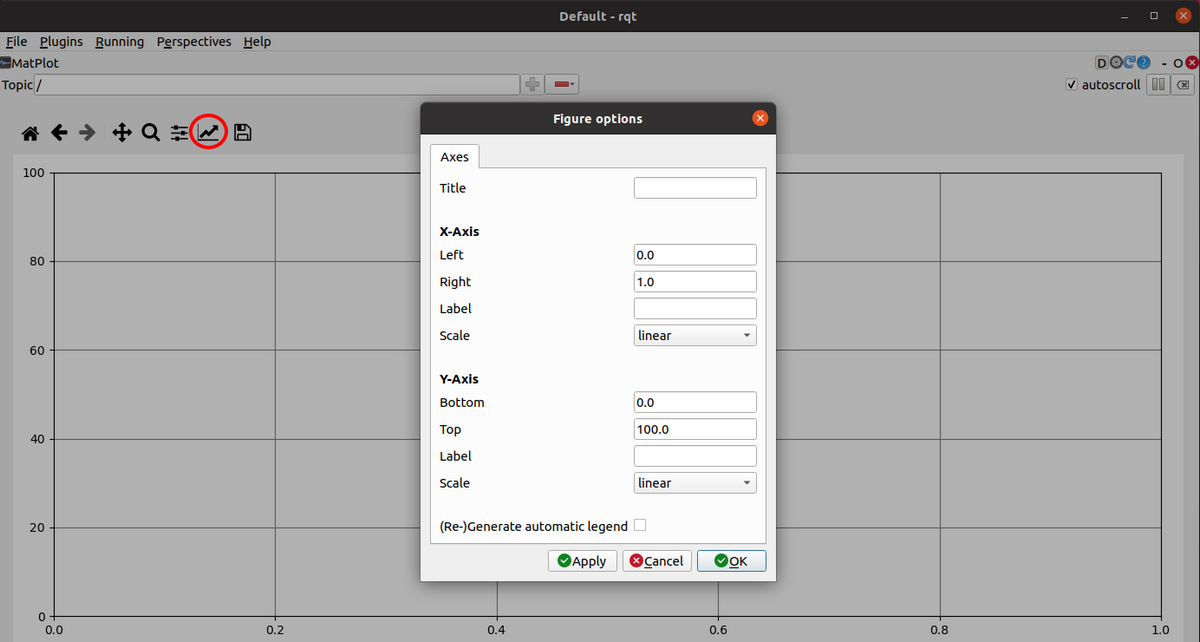Click the Save figure floppy disk icon
The width and height of the screenshot is (1200, 642).
(242, 133)
